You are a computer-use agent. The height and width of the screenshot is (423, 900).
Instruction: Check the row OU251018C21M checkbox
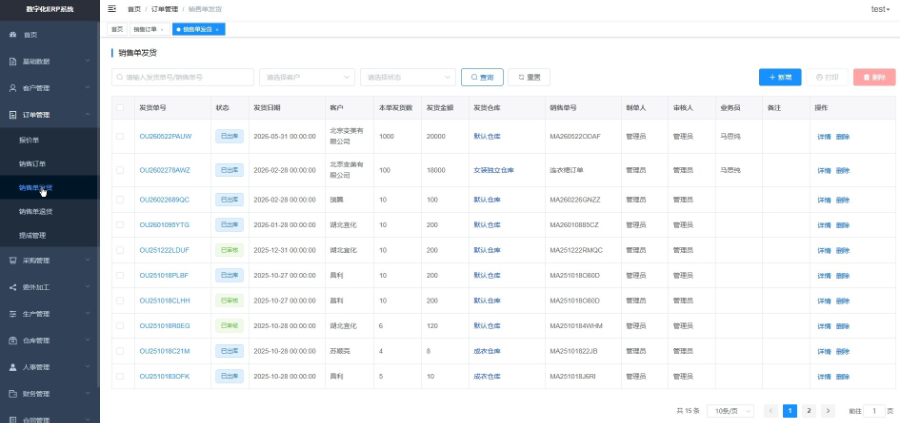119,351
